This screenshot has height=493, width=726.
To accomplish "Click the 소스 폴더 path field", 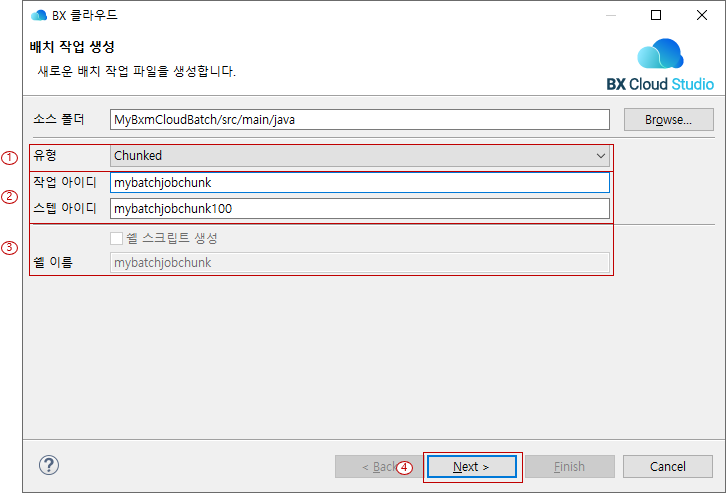I will point(360,120).
